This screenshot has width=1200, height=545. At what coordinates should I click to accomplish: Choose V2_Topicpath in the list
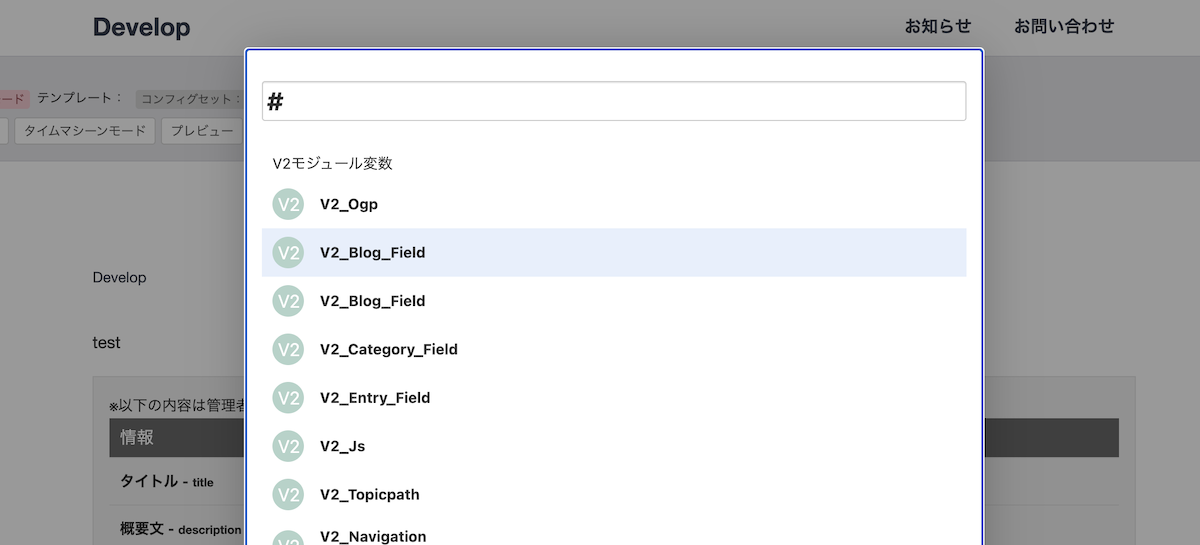tap(369, 494)
